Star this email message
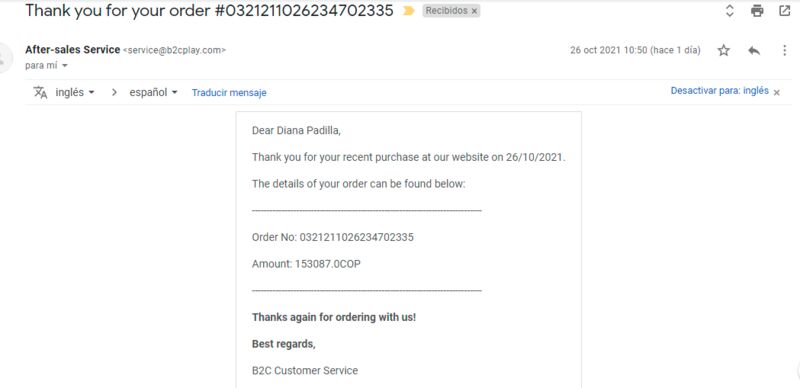Viewport: 800px width, 388px height. (x=723, y=50)
